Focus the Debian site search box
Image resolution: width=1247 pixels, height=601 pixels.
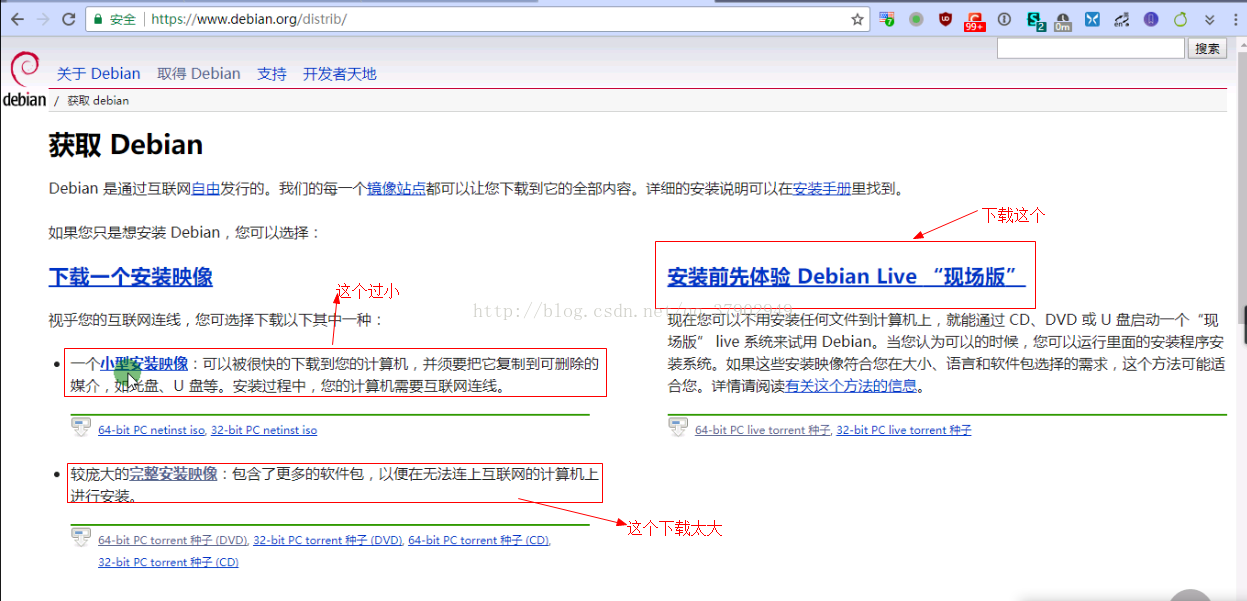tap(1090, 48)
